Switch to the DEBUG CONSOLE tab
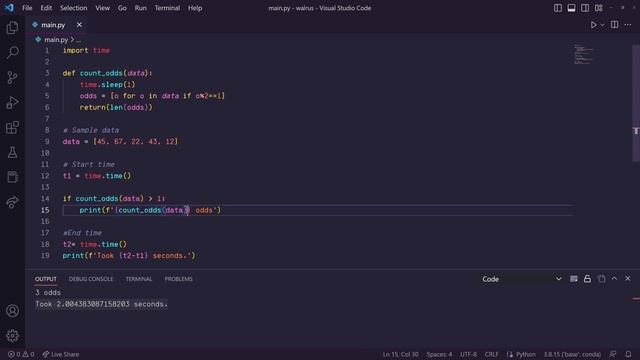This screenshot has width=640, height=360. [x=91, y=279]
